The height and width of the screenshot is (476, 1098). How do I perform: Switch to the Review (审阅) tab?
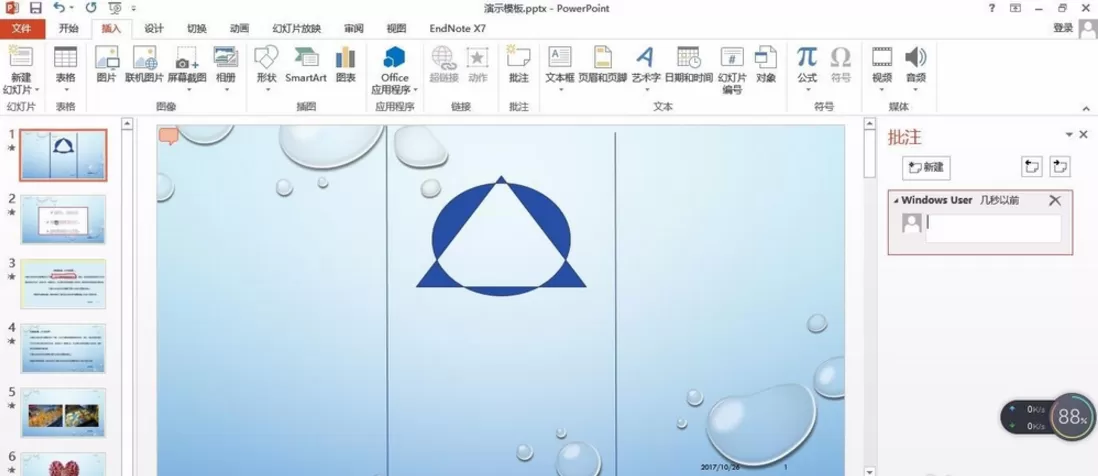pos(354,29)
